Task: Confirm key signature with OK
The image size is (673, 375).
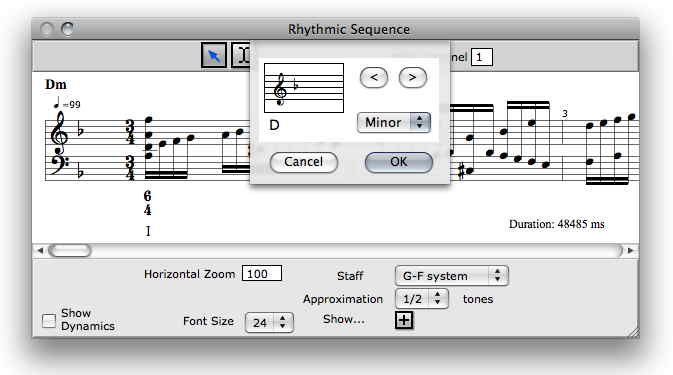Action: pyautogui.click(x=399, y=162)
